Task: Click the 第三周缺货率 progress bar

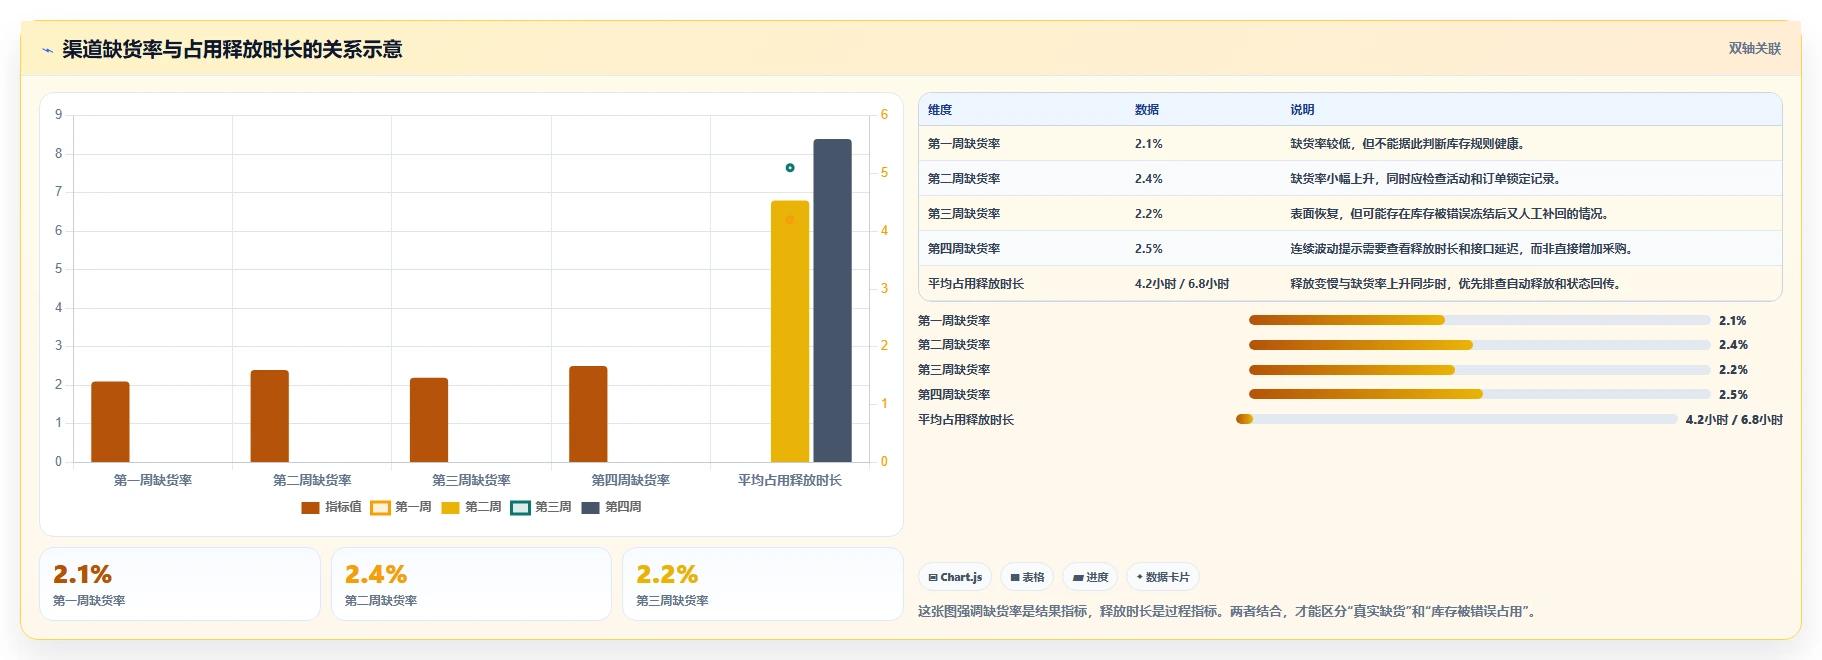Action: coord(1479,370)
